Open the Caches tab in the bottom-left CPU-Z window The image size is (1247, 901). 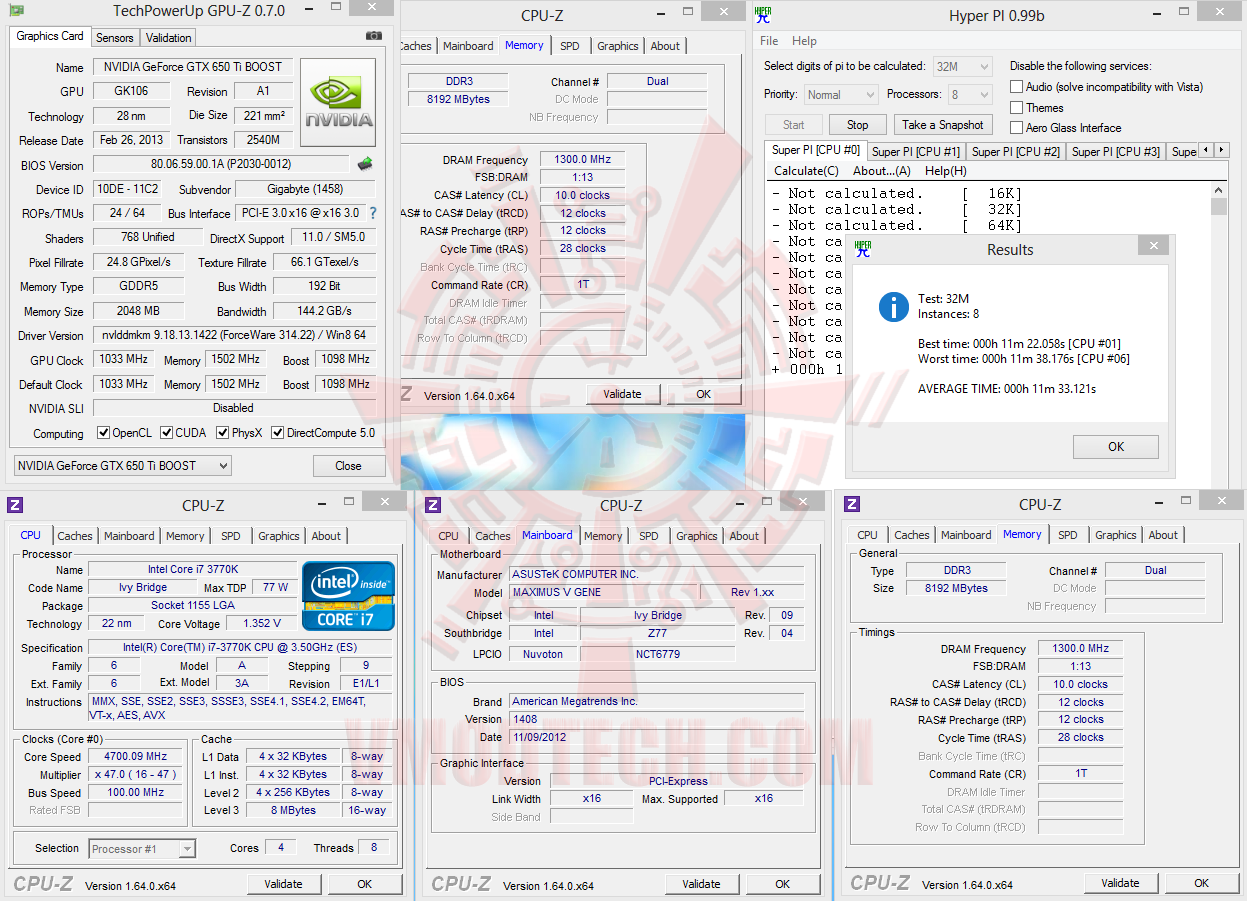(75, 536)
